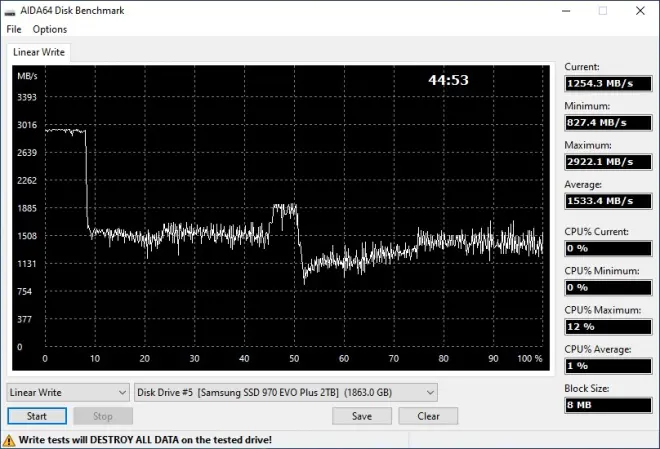The image size is (660, 449).
Task: Click the AIDA64 icon in the title bar
Action: [11, 11]
